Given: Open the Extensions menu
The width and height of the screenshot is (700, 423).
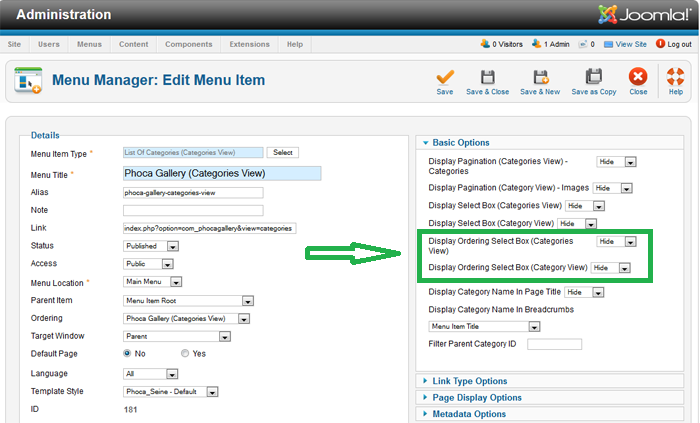Looking at the screenshot, I should pyautogui.click(x=249, y=45).
